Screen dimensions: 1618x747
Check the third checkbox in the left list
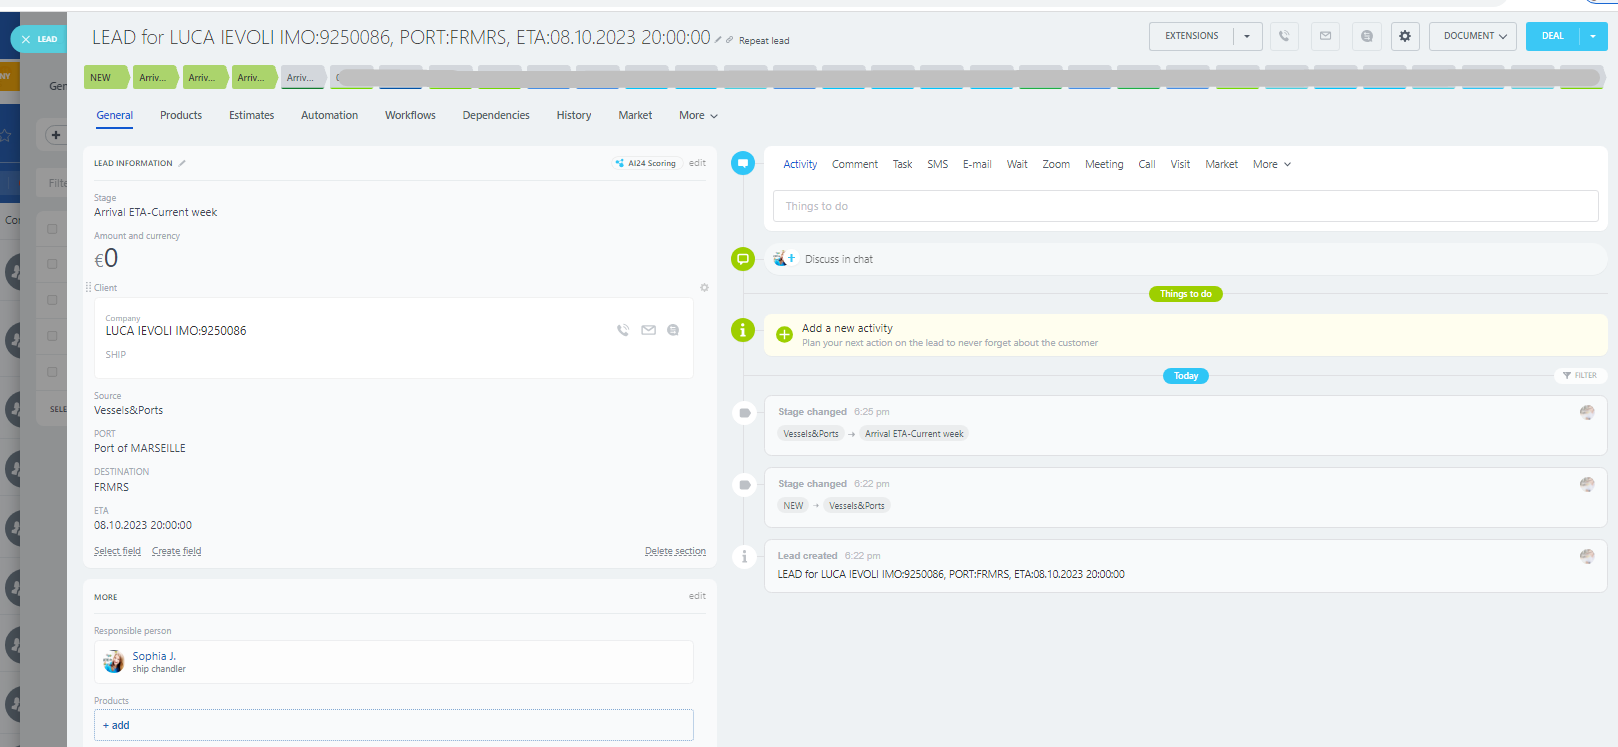52,300
